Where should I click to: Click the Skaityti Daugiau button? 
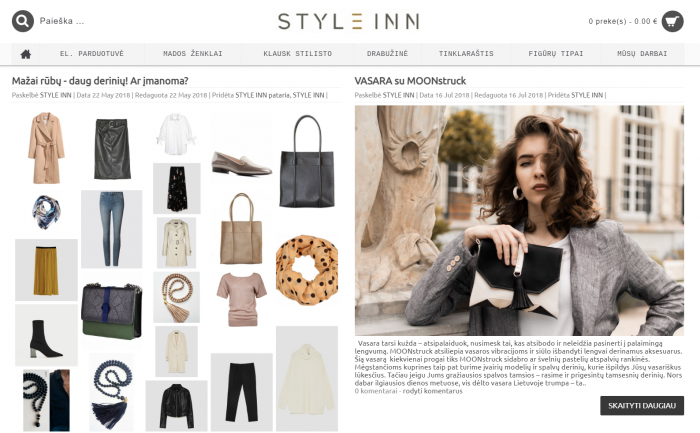click(642, 406)
